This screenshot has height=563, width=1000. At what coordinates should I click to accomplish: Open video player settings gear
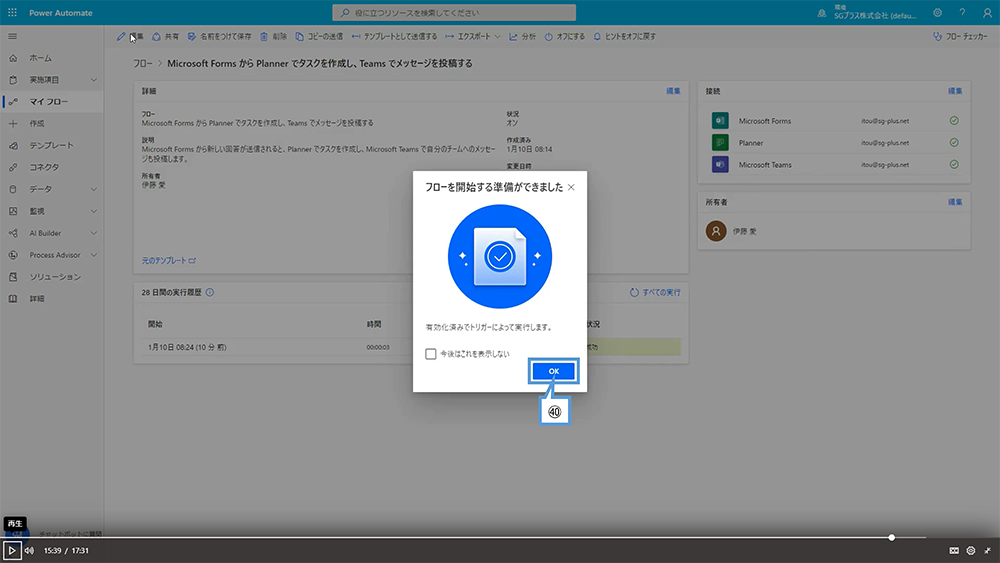(x=971, y=550)
